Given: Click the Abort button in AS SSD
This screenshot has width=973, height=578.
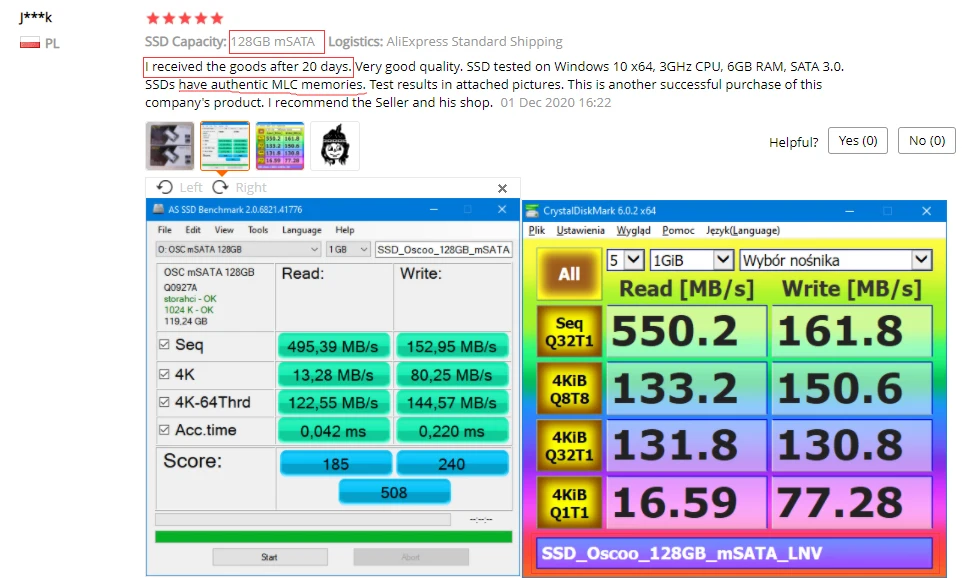Looking at the screenshot, I should click(x=411, y=557).
